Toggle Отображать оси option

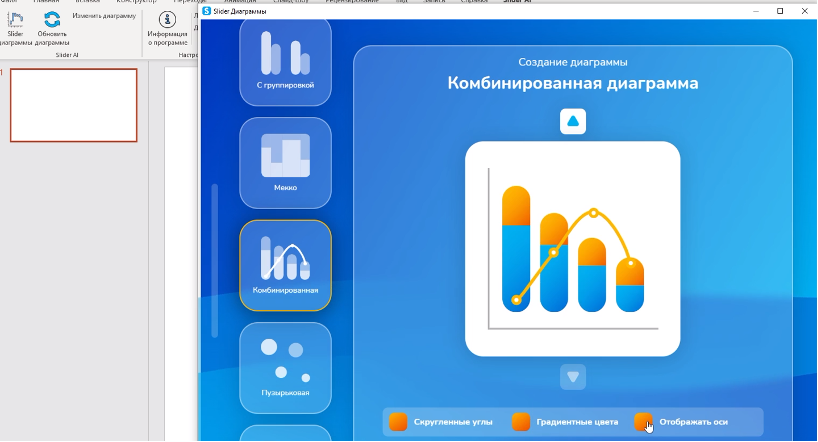coord(643,422)
